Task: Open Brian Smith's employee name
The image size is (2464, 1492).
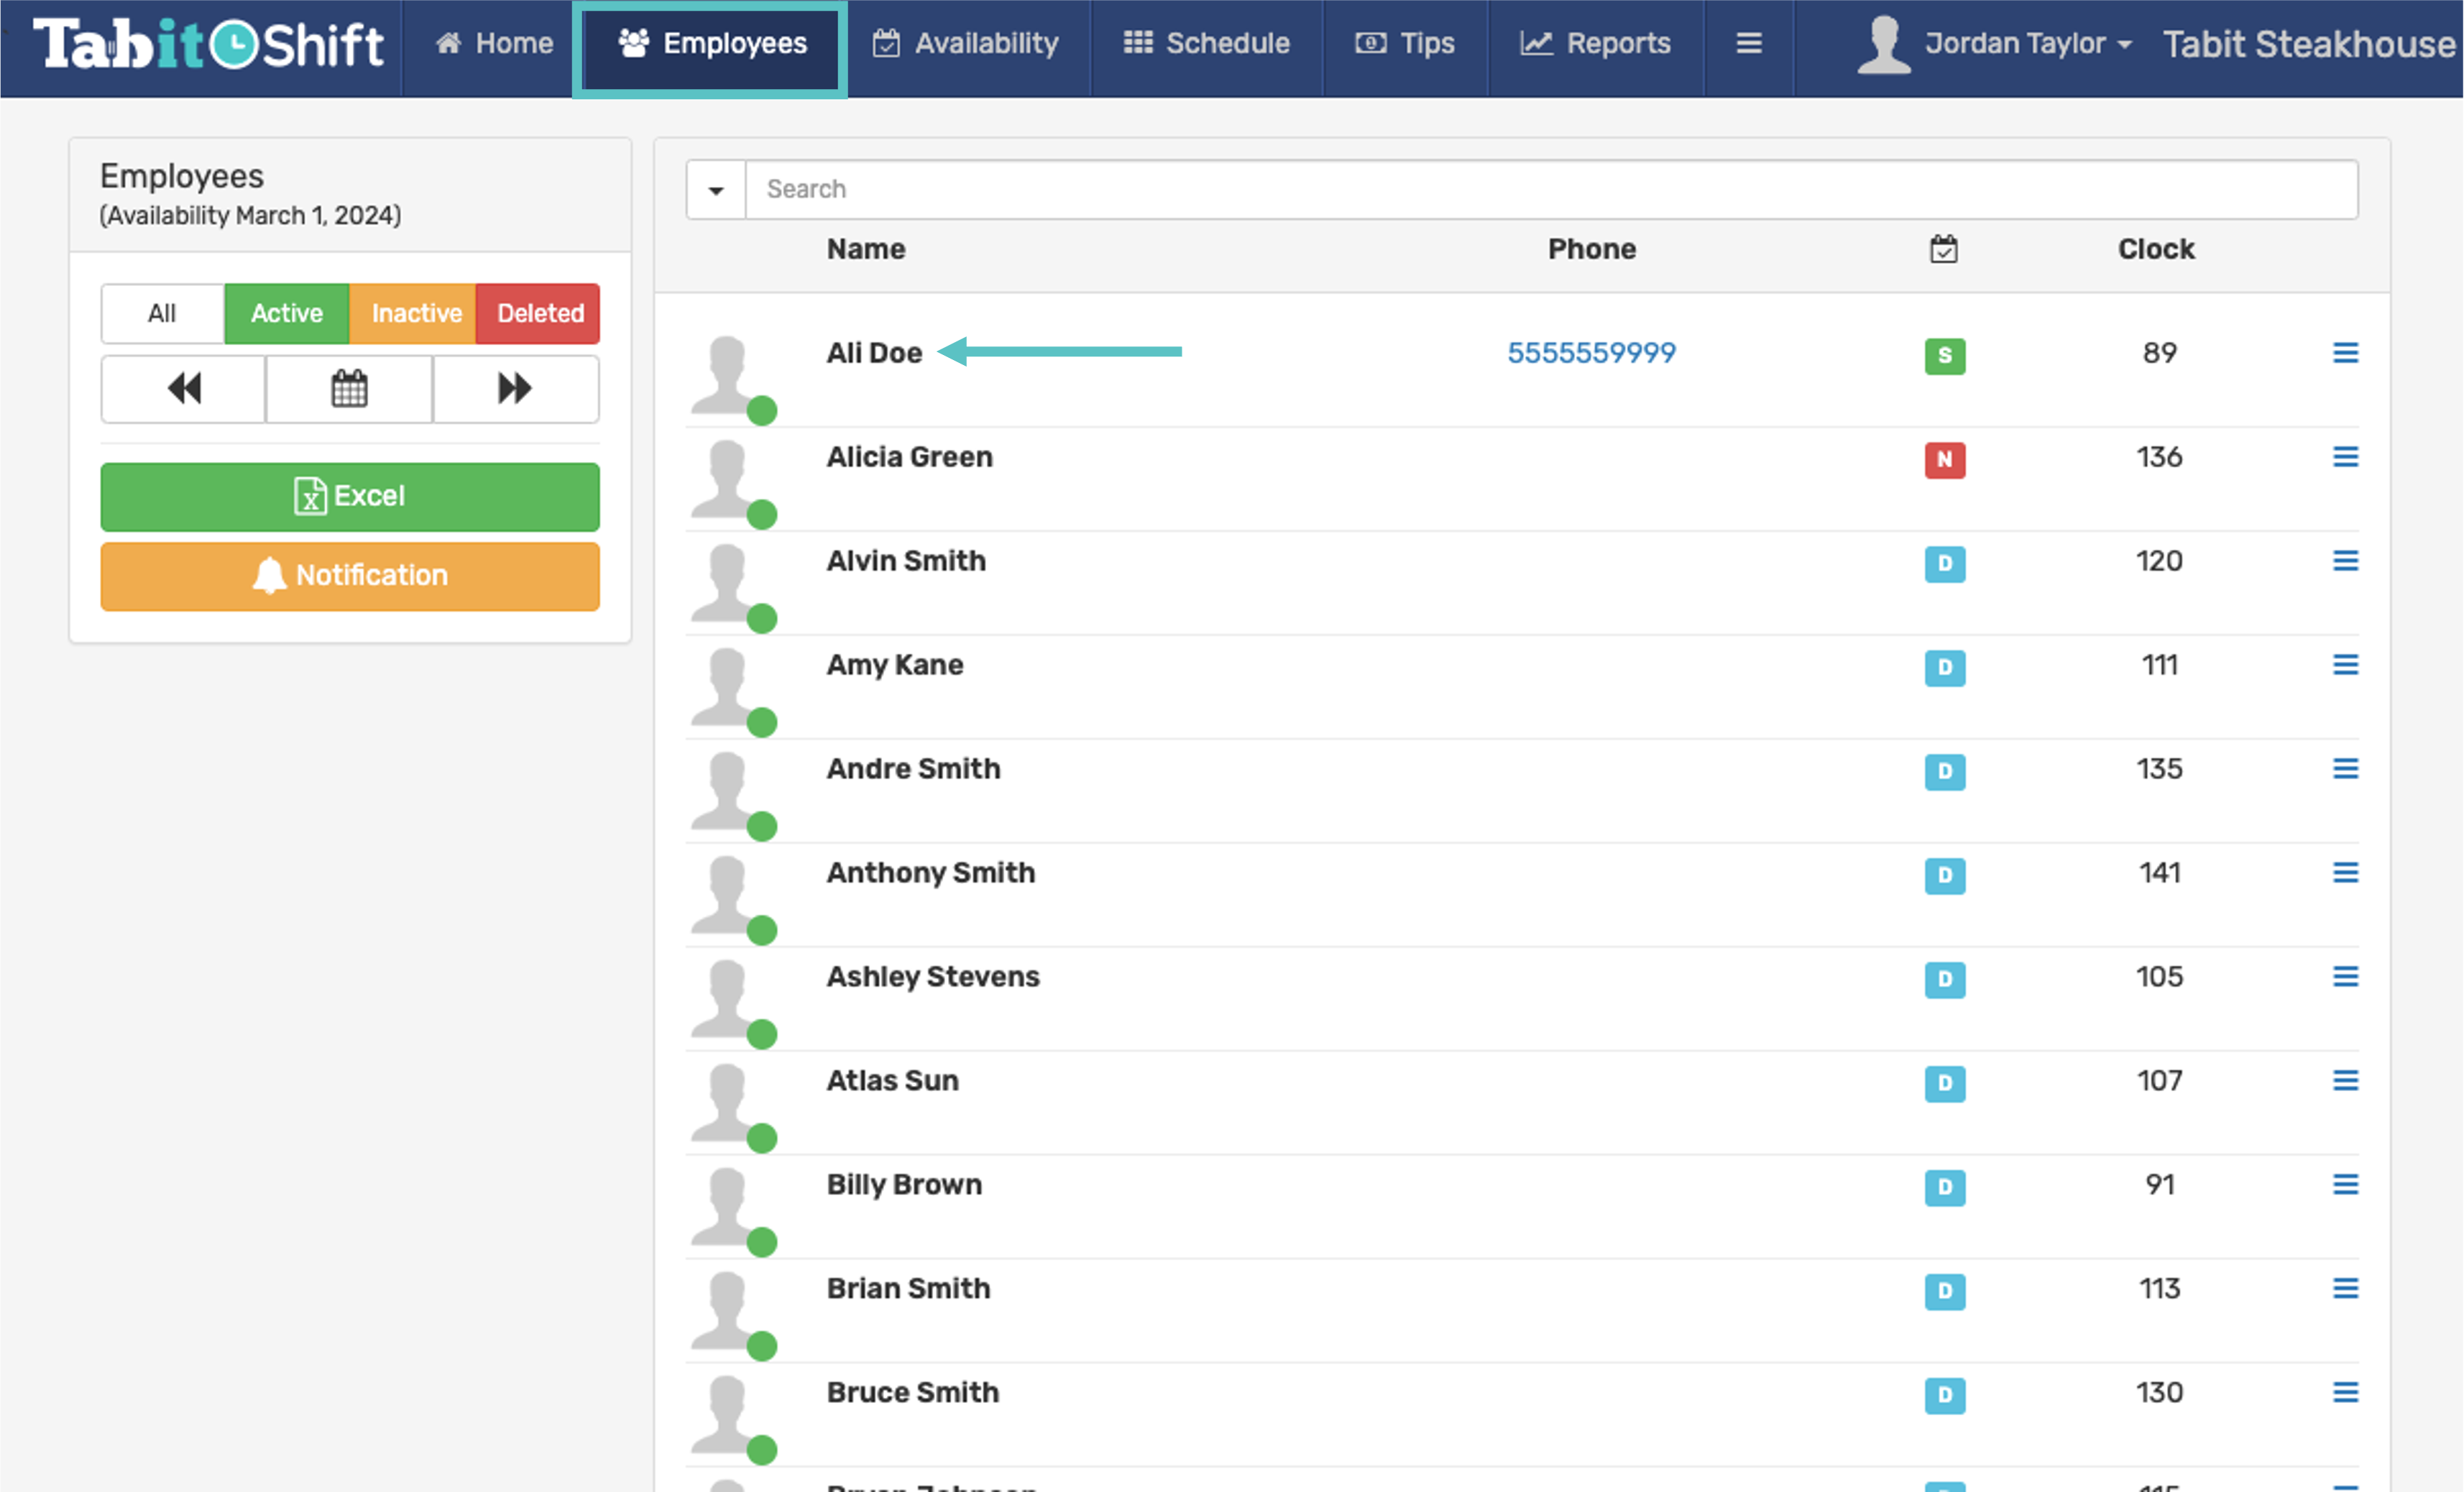Action: 909,1289
